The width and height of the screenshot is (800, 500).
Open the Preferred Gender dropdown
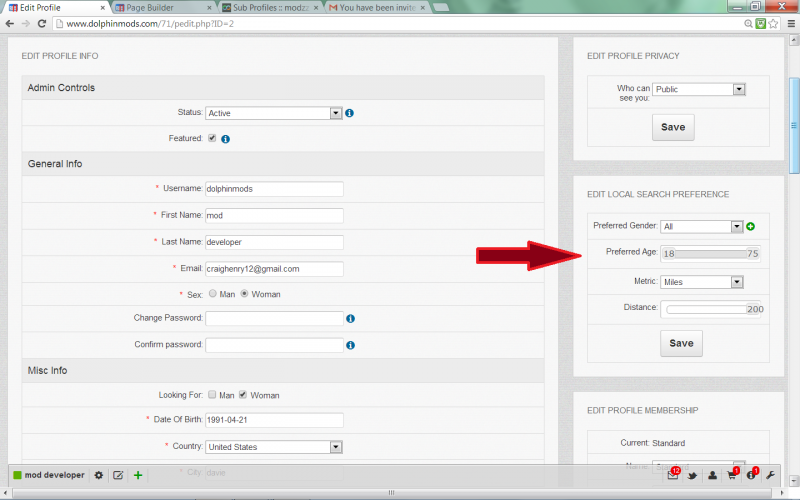point(702,227)
